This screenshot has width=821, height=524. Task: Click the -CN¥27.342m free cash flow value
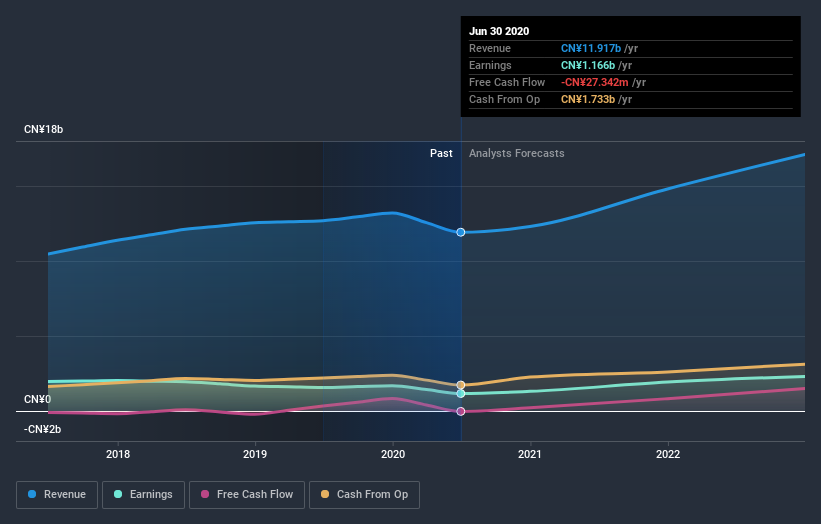(595, 82)
